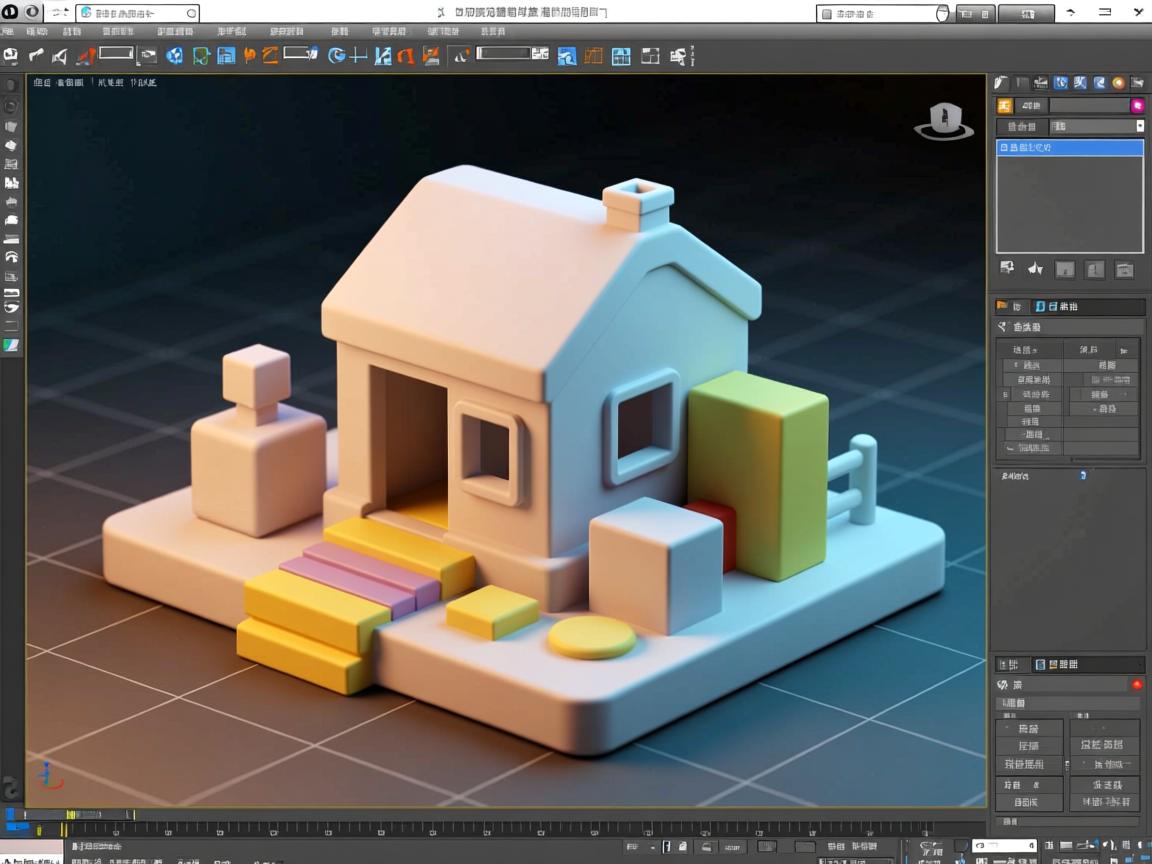Open the Create tab in the command panel

click(1000, 83)
